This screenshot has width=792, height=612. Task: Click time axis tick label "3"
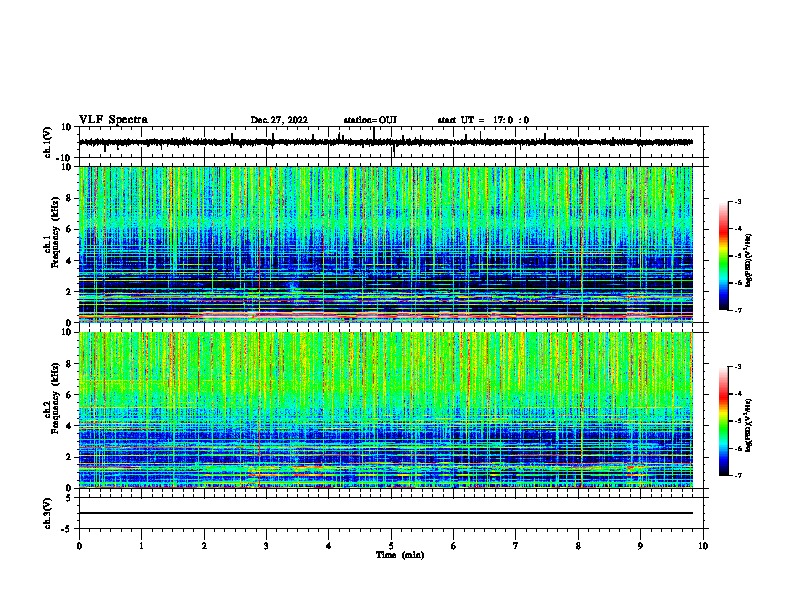click(x=266, y=546)
